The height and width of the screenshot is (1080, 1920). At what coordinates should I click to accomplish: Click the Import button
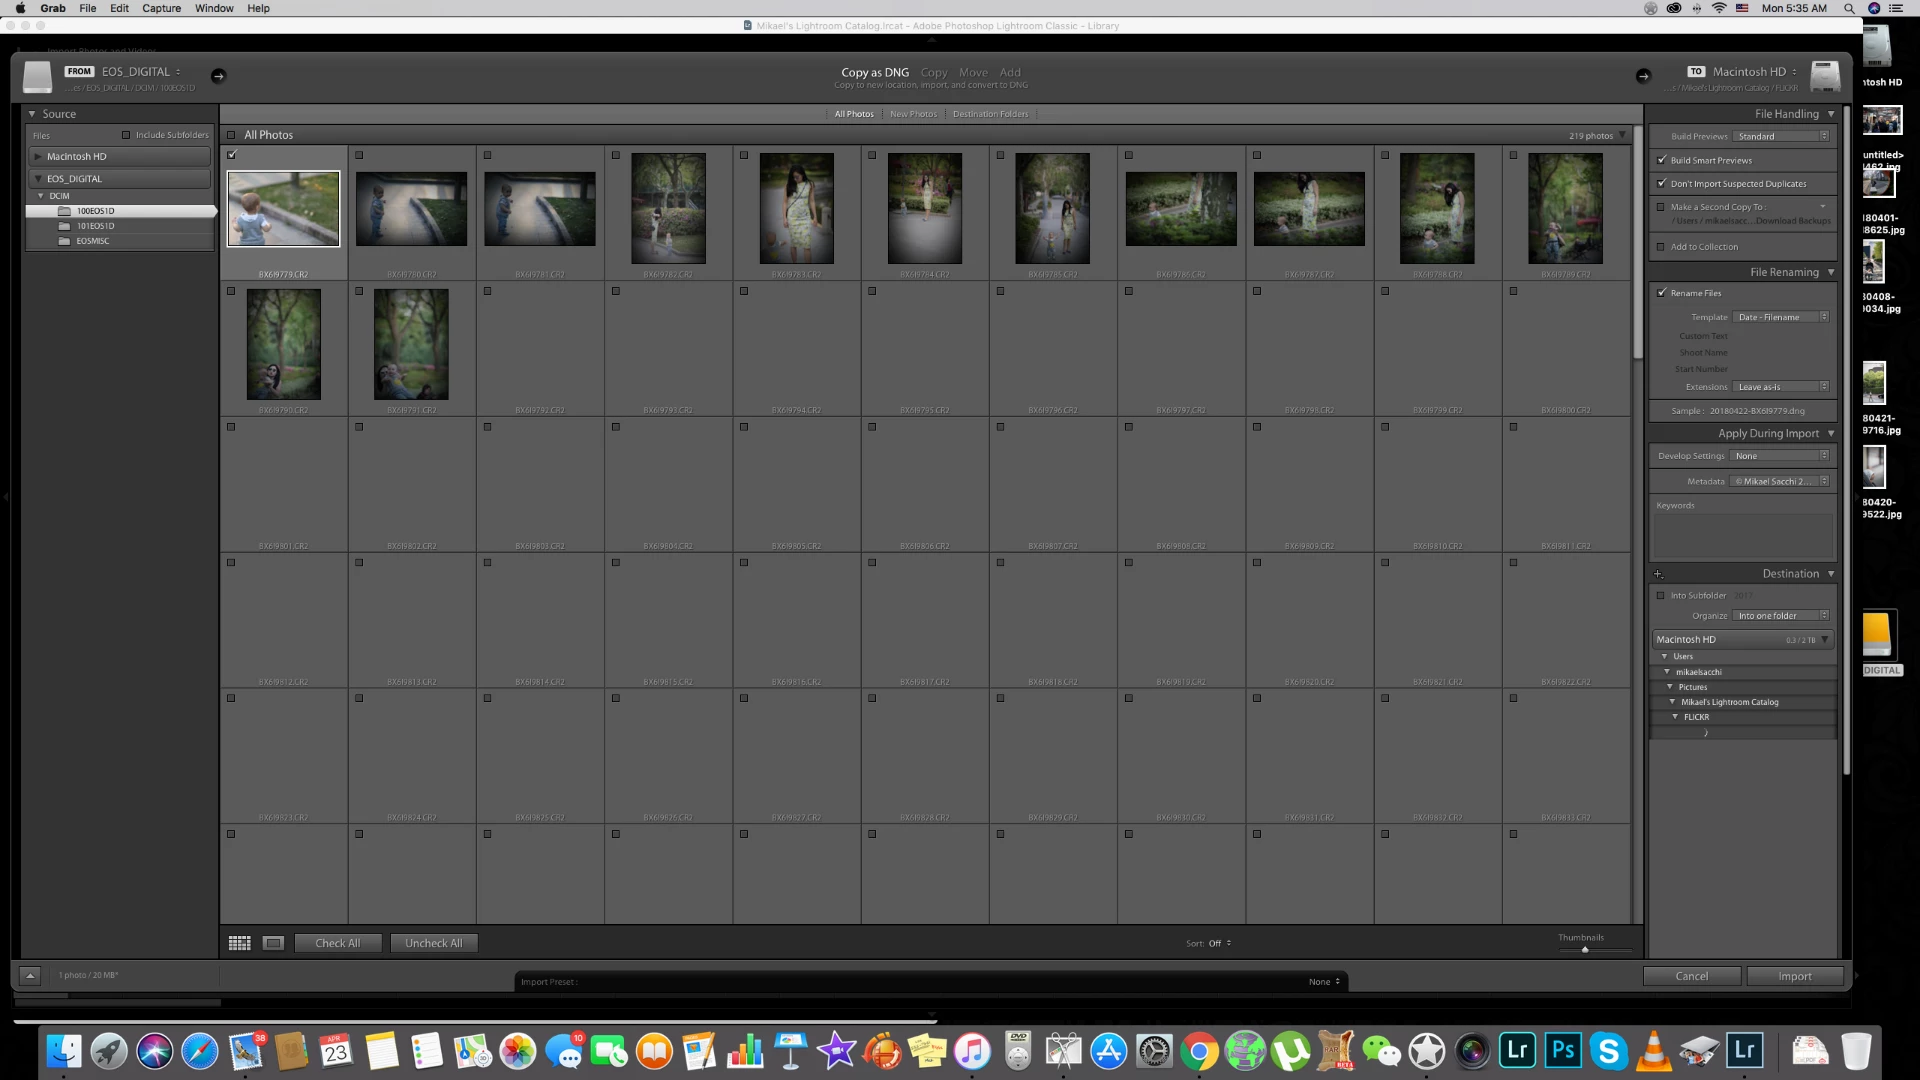click(x=1794, y=976)
